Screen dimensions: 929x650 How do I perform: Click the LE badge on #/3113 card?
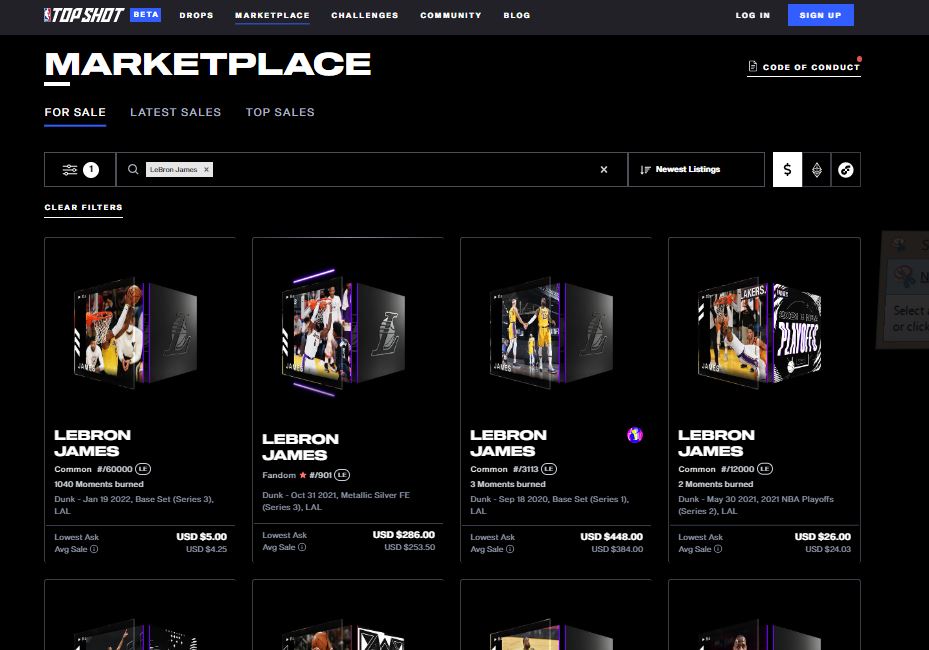coord(549,469)
